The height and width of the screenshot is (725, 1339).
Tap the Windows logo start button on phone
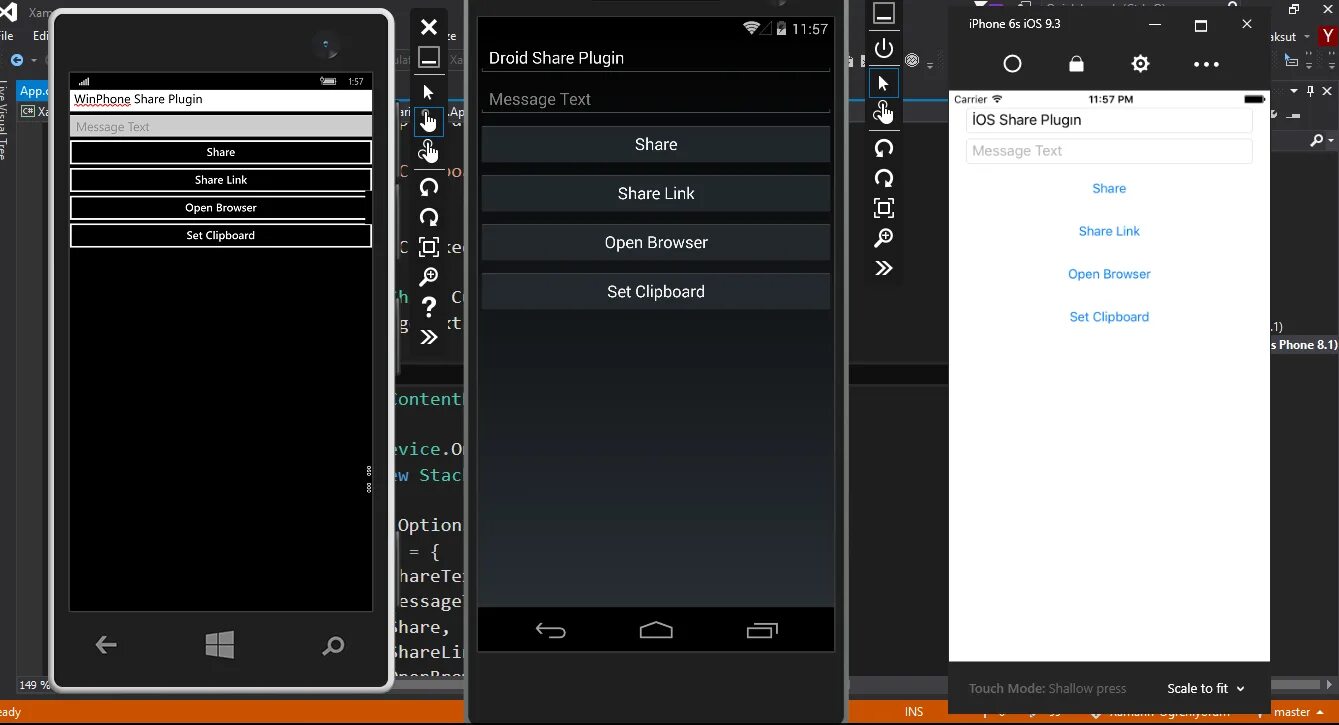pyautogui.click(x=220, y=645)
